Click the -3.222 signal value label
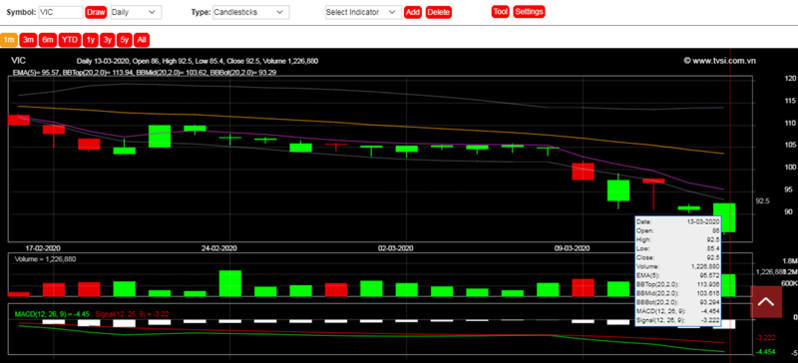 (x=765, y=338)
